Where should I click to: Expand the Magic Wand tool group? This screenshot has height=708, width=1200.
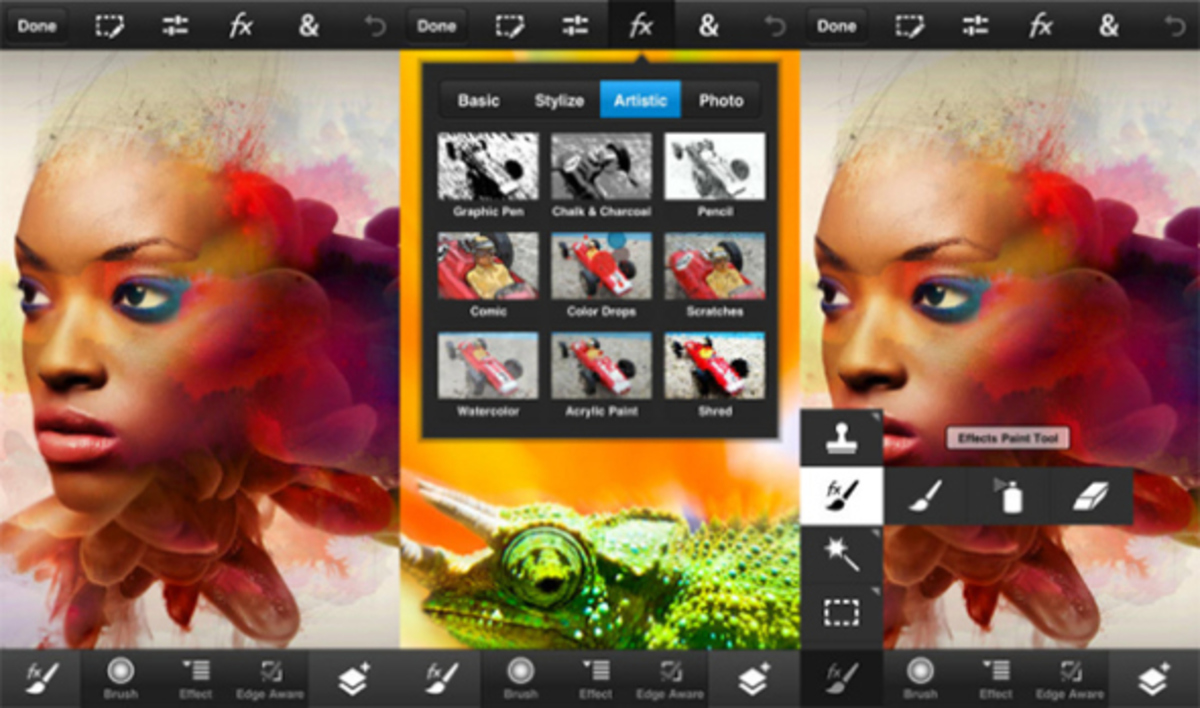coord(841,553)
